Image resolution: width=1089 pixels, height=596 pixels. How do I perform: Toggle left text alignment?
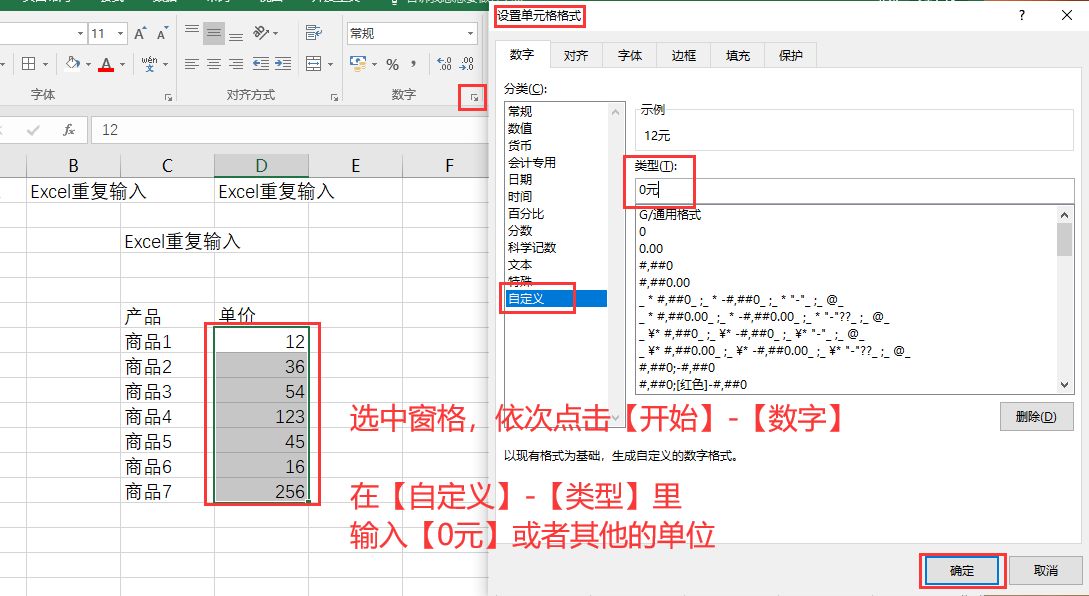[x=192, y=63]
